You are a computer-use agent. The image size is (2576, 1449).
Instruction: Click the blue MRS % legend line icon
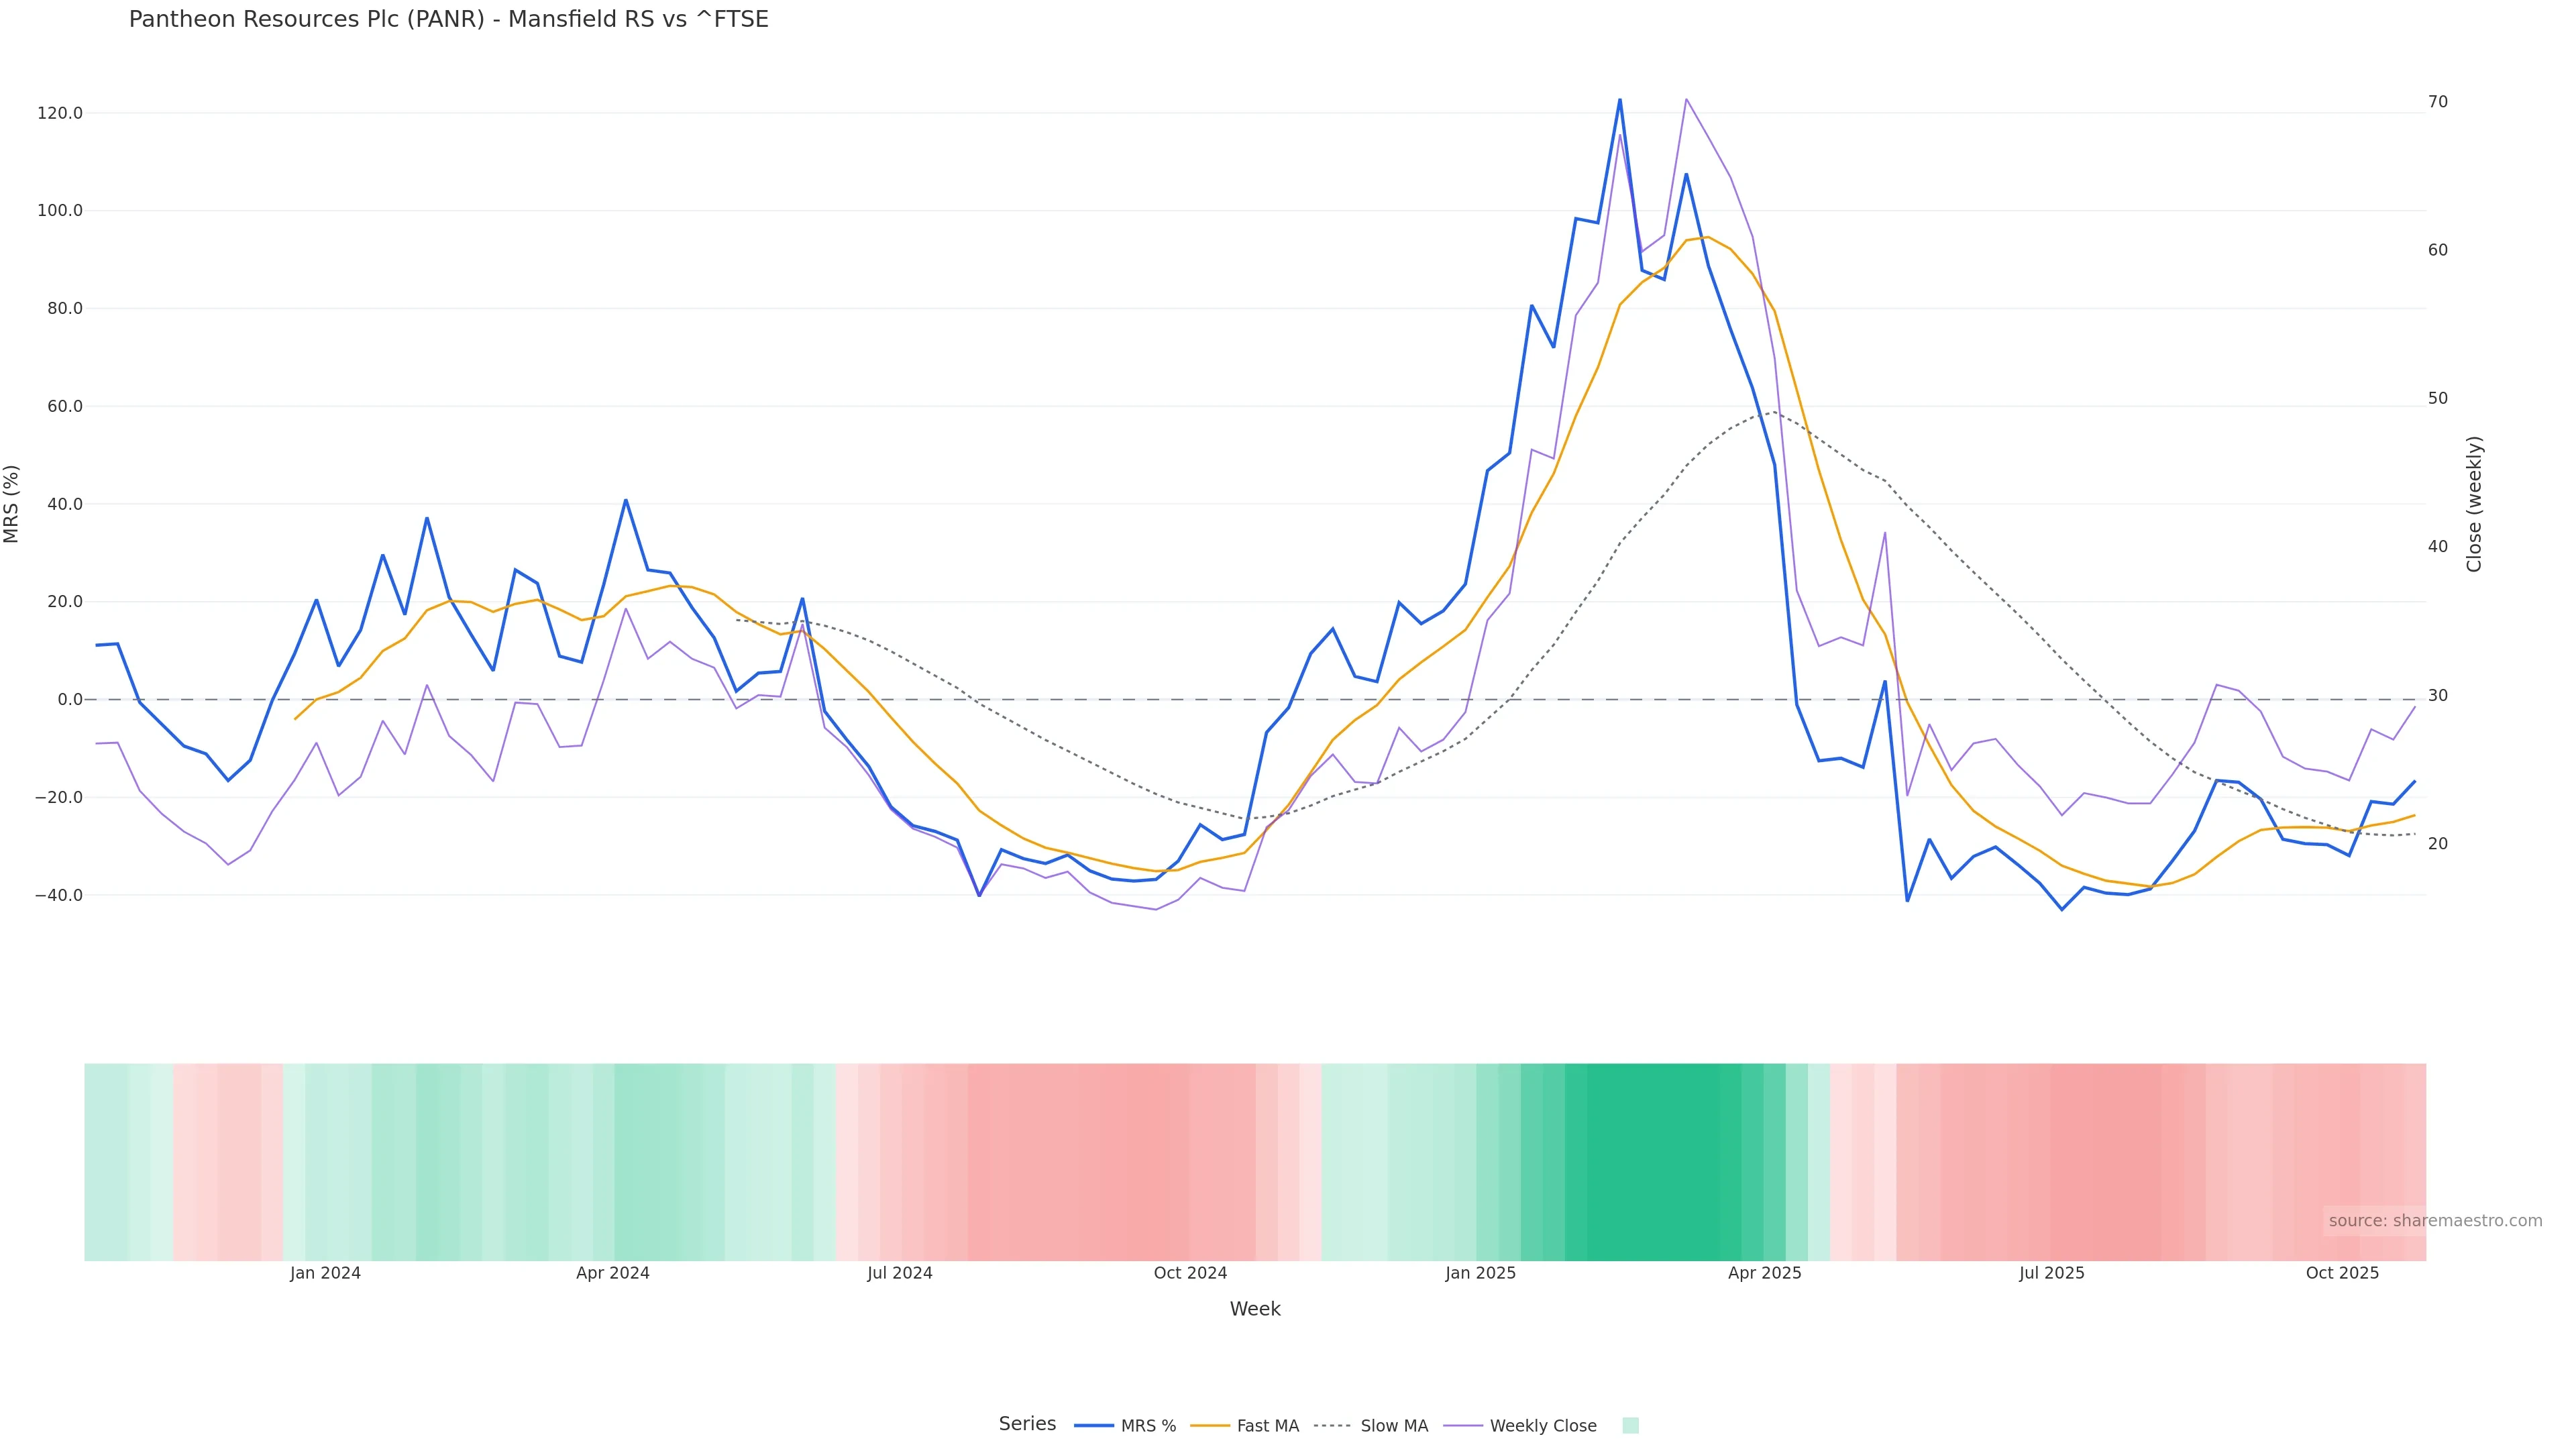coord(1094,1426)
